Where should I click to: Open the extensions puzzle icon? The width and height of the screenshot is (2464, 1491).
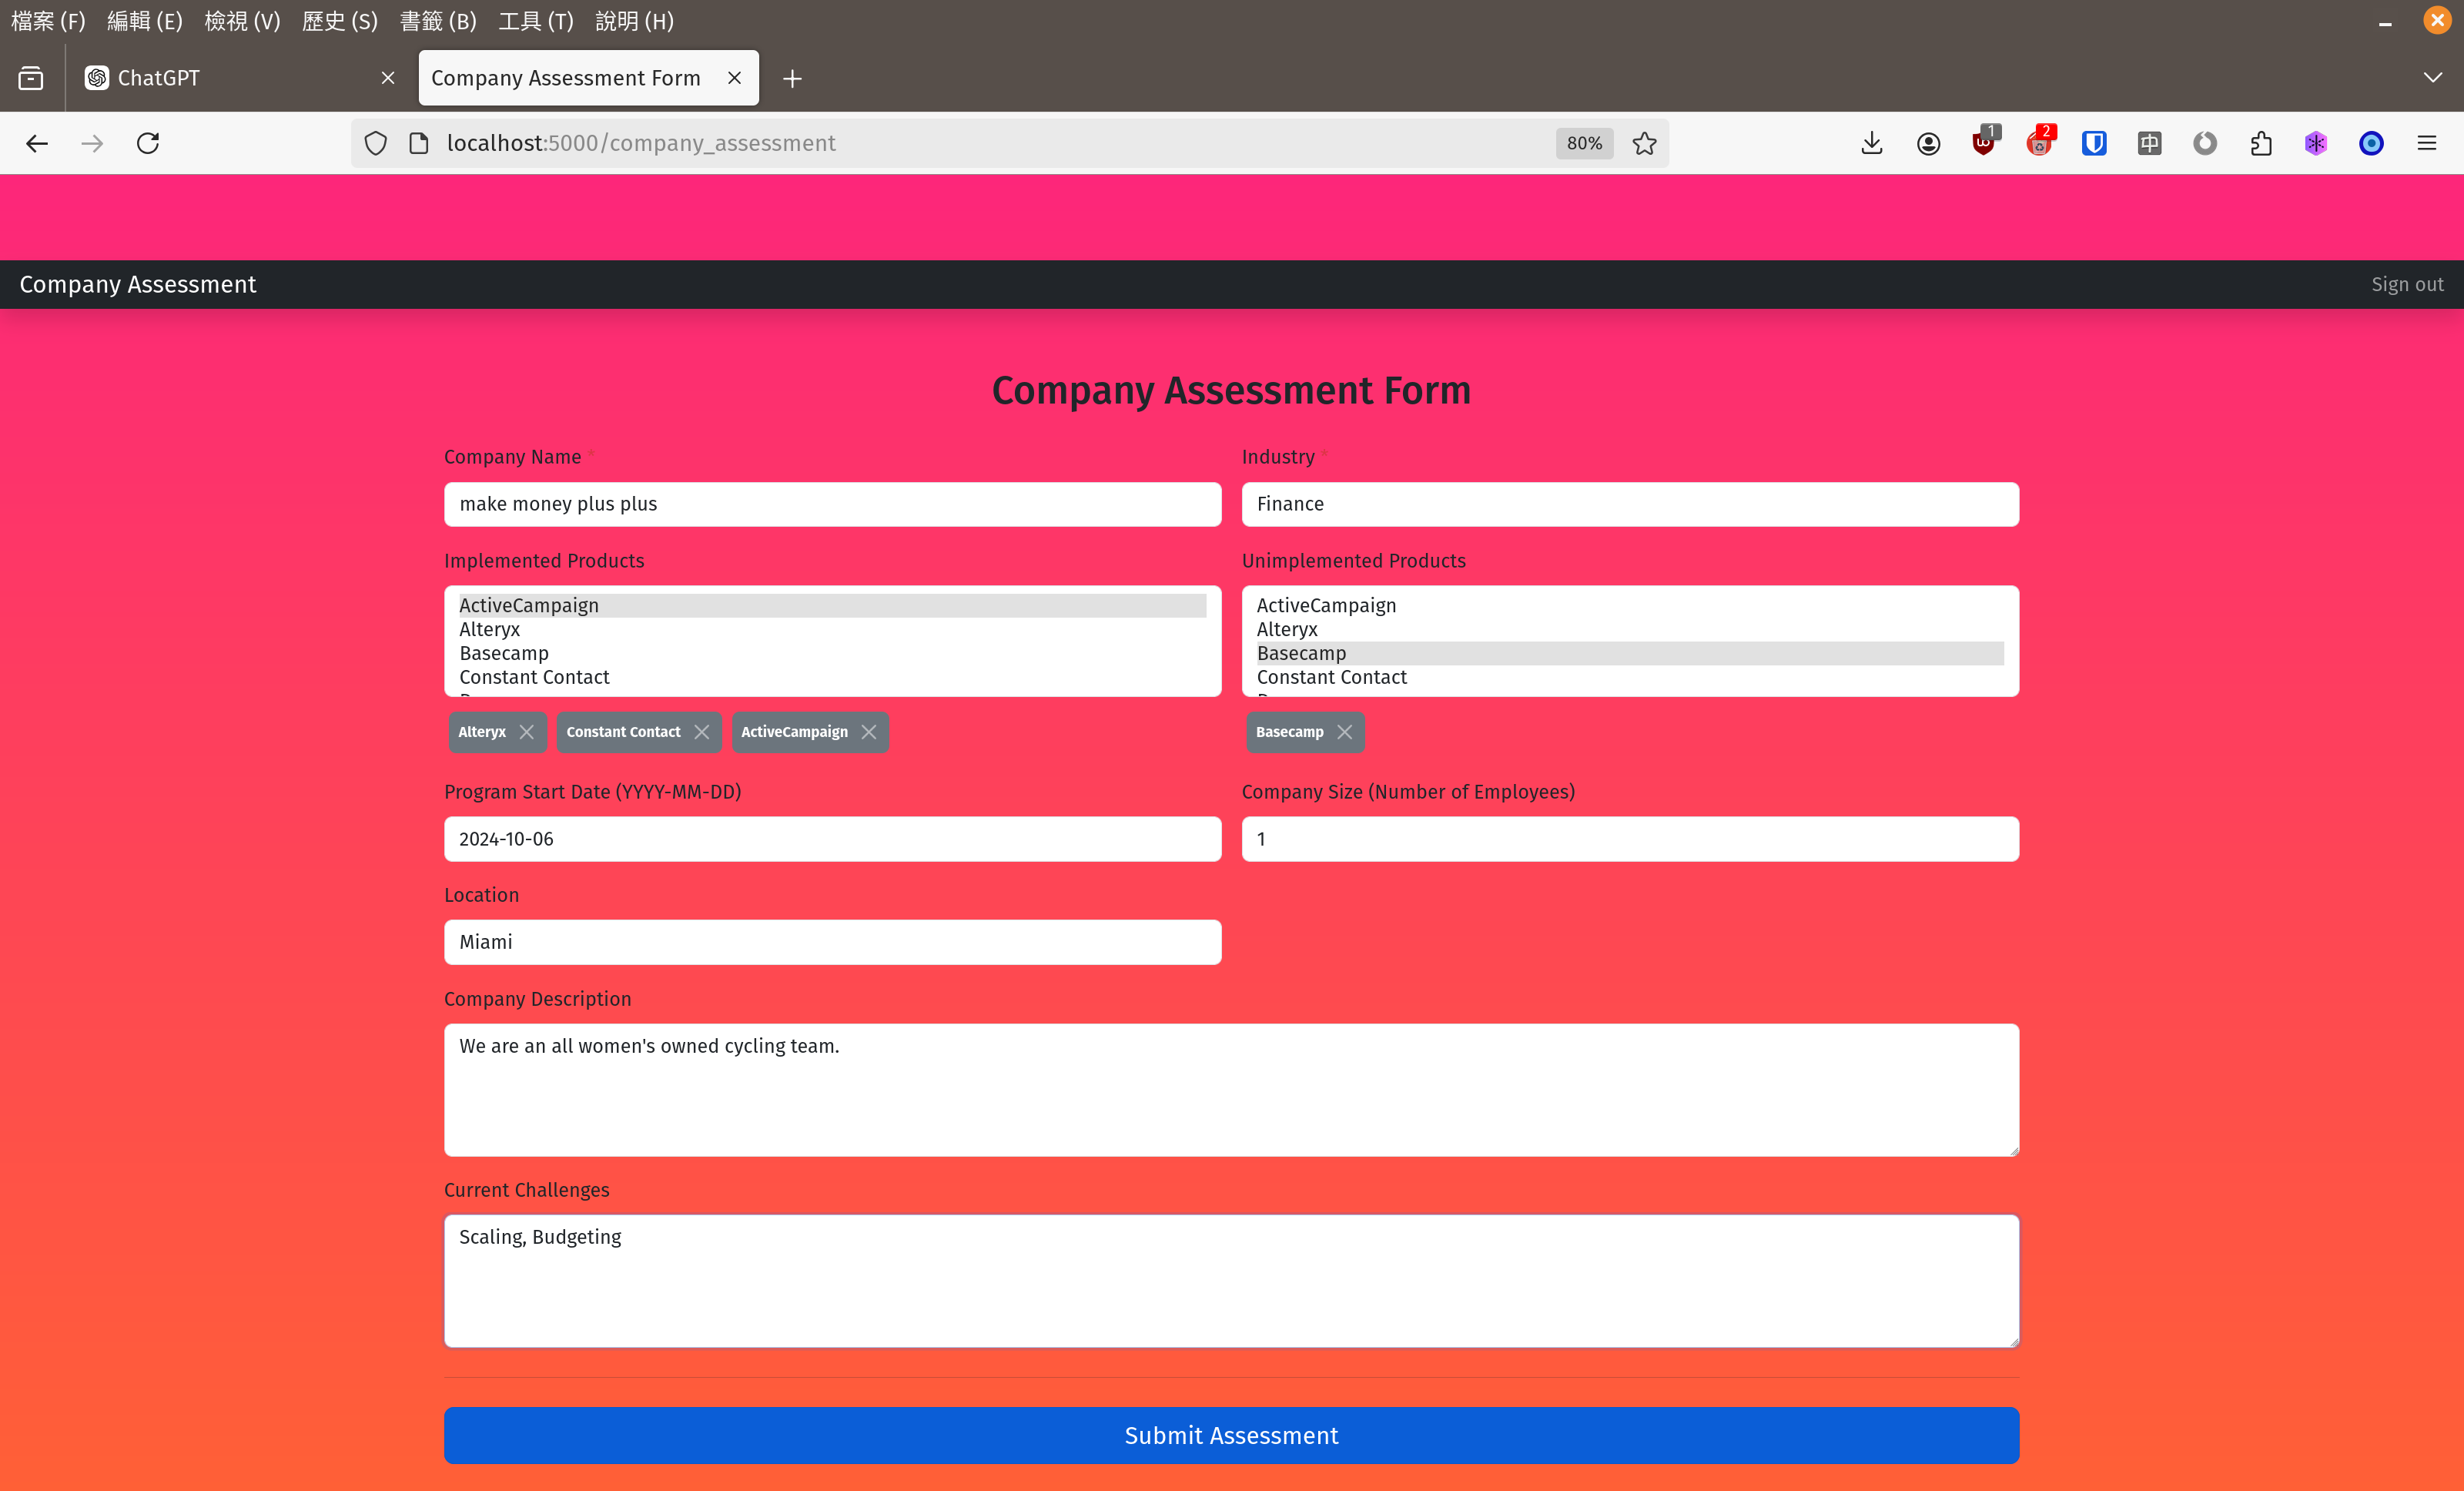point(2261,143)
